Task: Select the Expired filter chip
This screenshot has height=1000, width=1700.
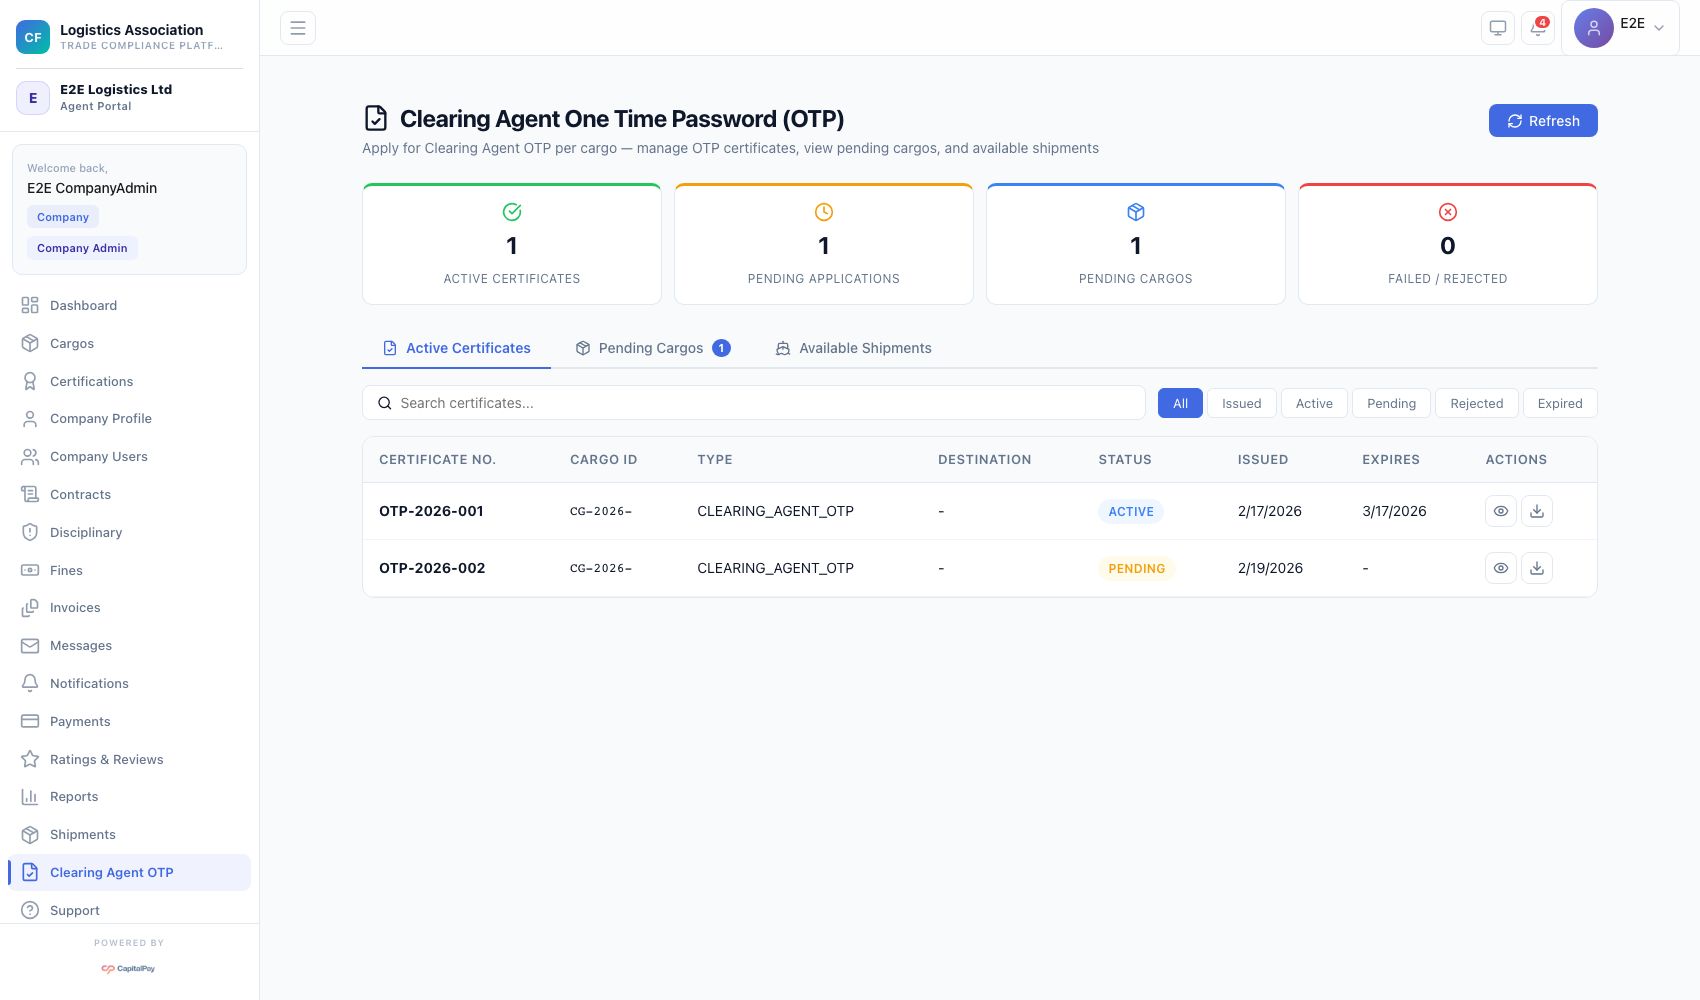Action: pyautogui.click(x=1559, y=403)
